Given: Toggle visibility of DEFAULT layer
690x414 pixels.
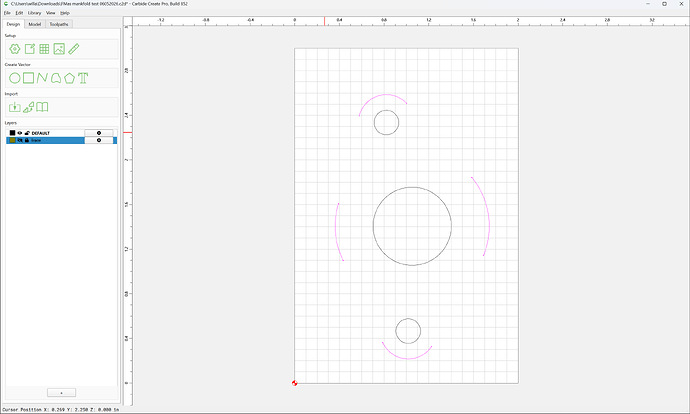Looking at the screenshot, I should point(20,133).
